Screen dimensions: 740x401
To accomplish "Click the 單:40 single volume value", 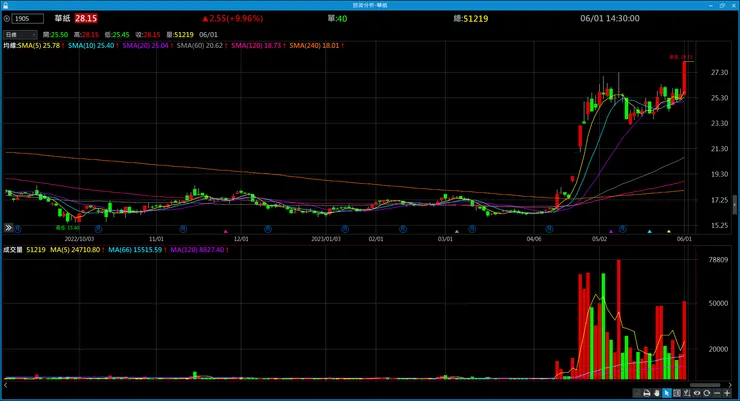I will pos(337,18).
